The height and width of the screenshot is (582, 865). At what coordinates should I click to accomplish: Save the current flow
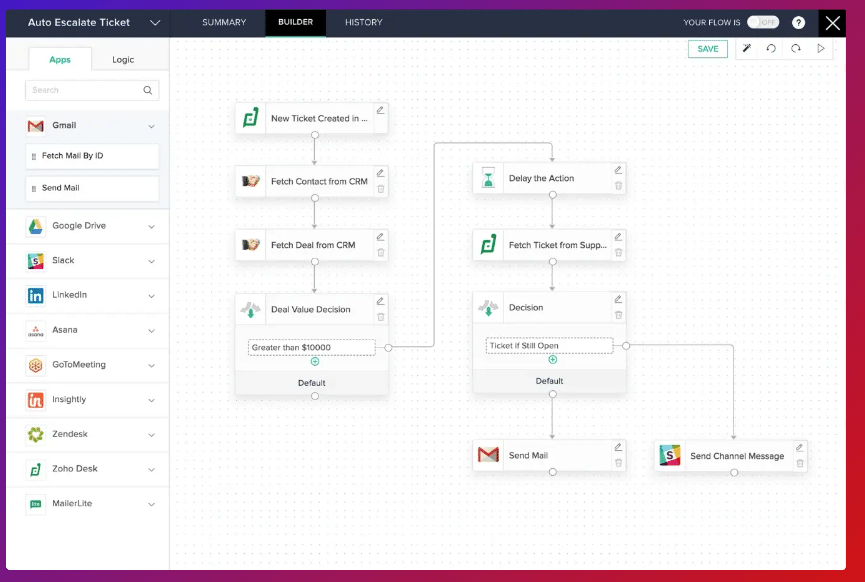click(708, 48)
